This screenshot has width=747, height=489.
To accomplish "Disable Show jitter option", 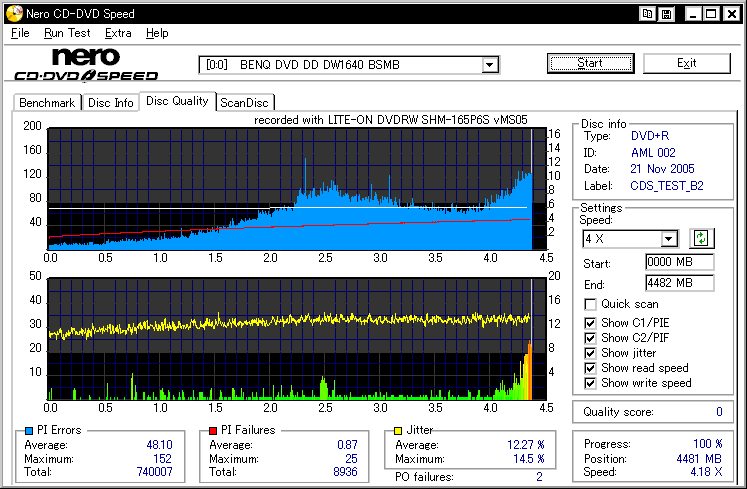I will click(x=590, y=353).
